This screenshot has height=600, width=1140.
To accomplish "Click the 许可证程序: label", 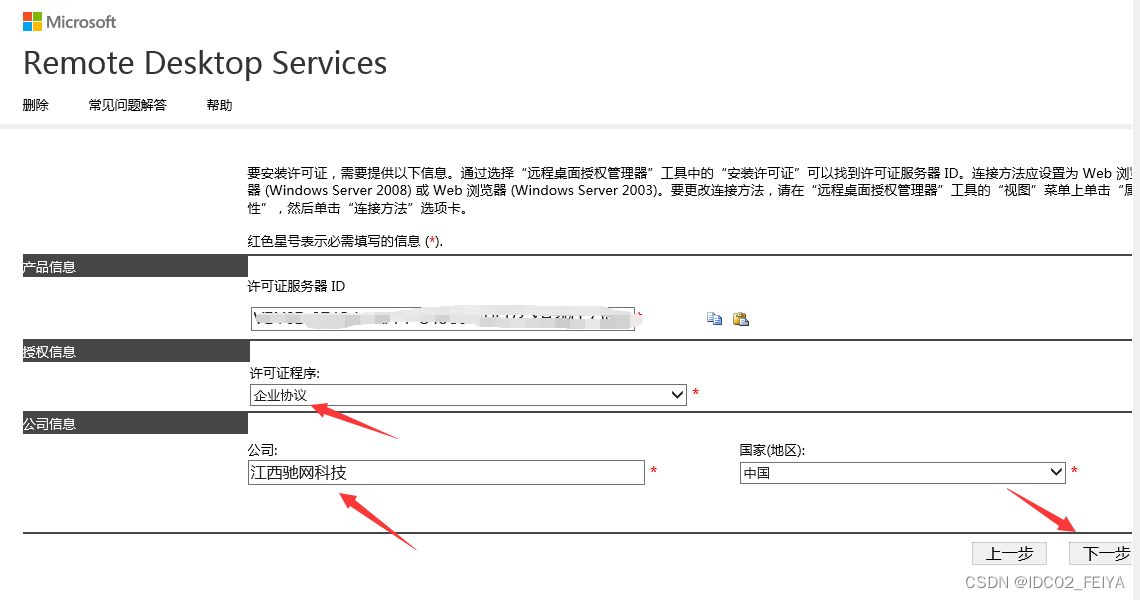I will [x=285, y=373].
